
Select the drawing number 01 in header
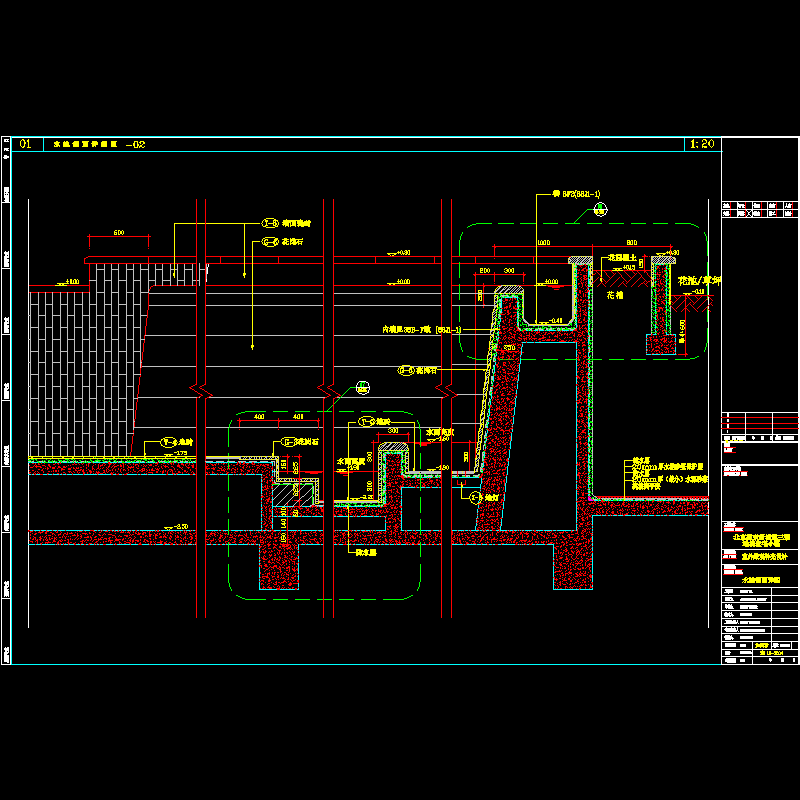pyautogui.click(x=24, y=144)
